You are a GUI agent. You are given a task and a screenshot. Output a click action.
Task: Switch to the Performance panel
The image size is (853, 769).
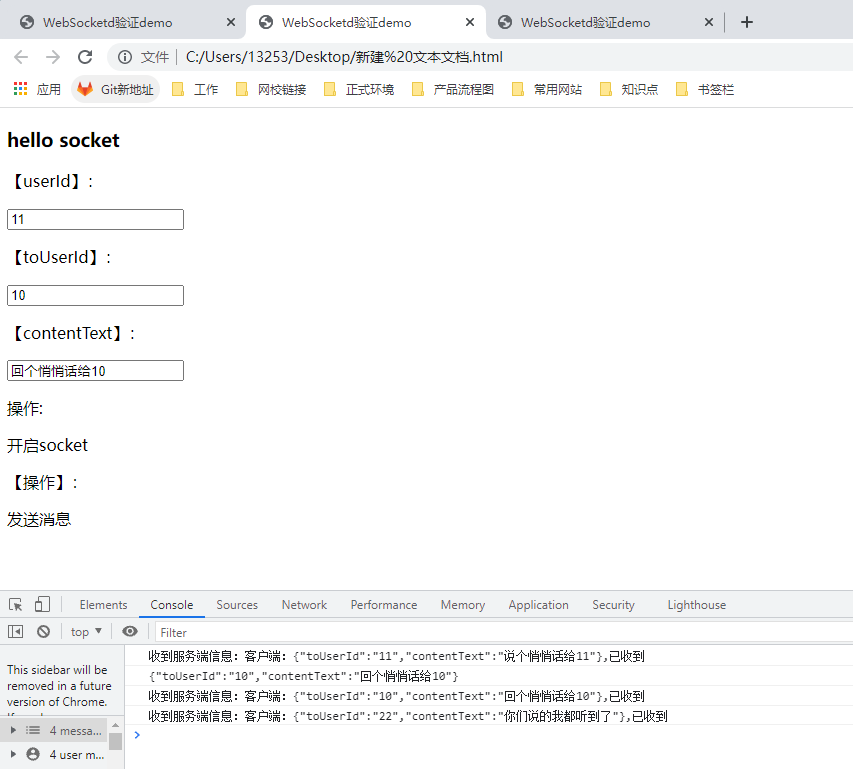[x=384, y=605]
